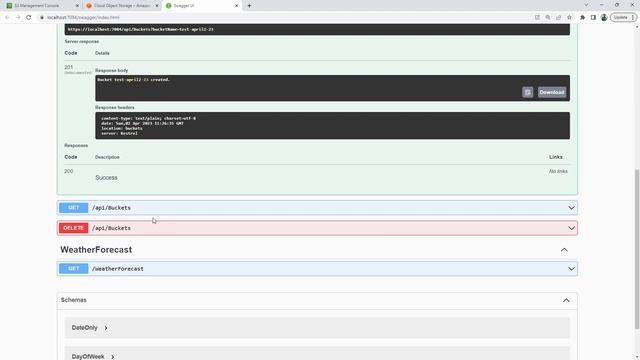
Task: Click the WeatherForecast section heading
Action: click(x=96, y=250)
